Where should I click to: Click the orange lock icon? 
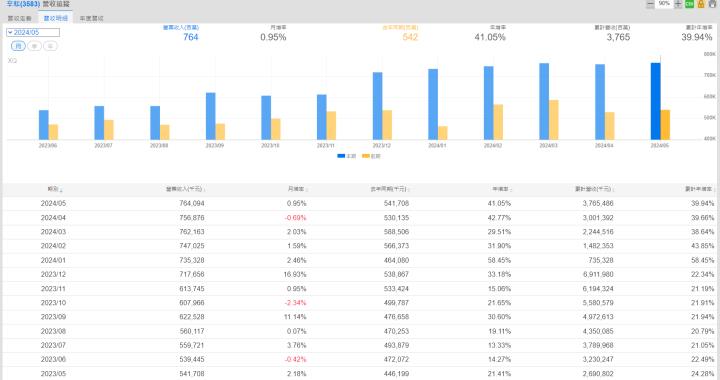point(701,4)
